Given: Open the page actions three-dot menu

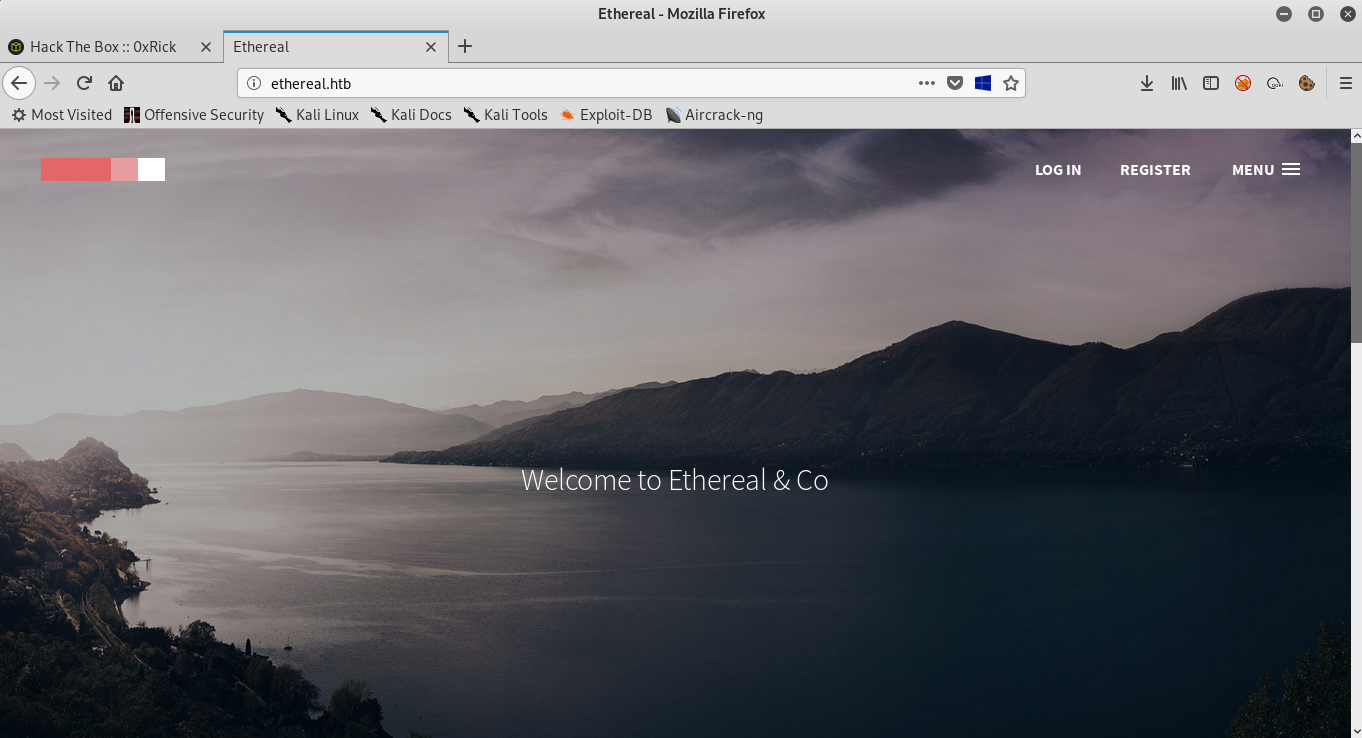Looking at the screenshot, I should pyautogui.click(x=927, y=83).
